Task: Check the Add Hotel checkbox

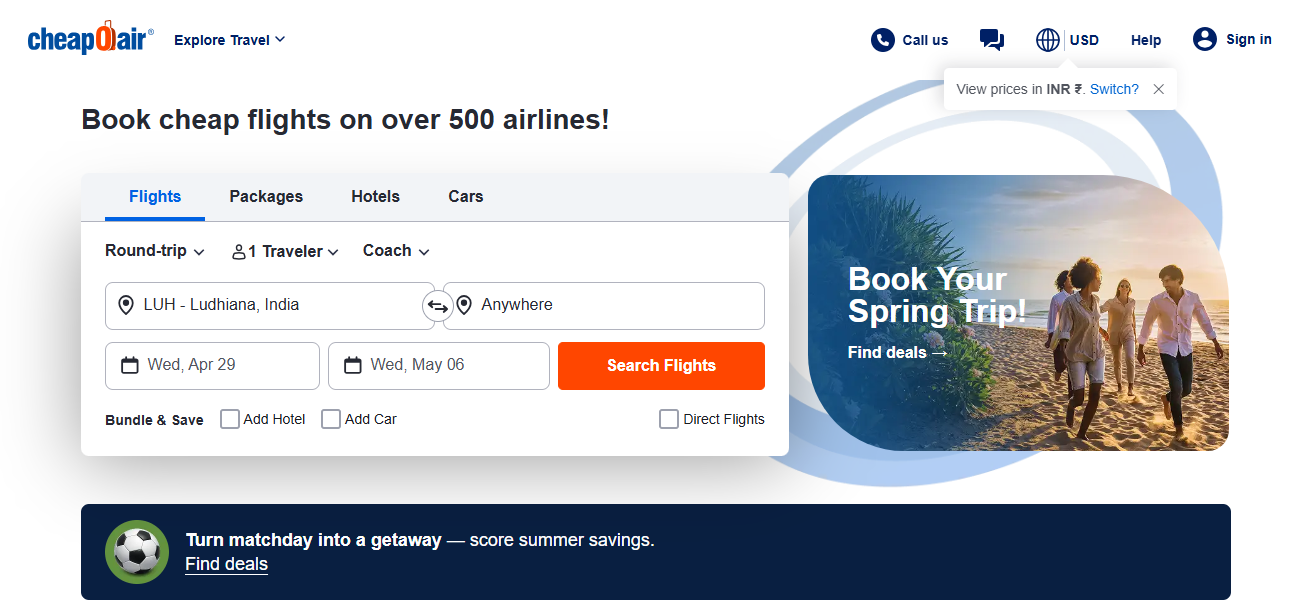Action: pos(230,419)
